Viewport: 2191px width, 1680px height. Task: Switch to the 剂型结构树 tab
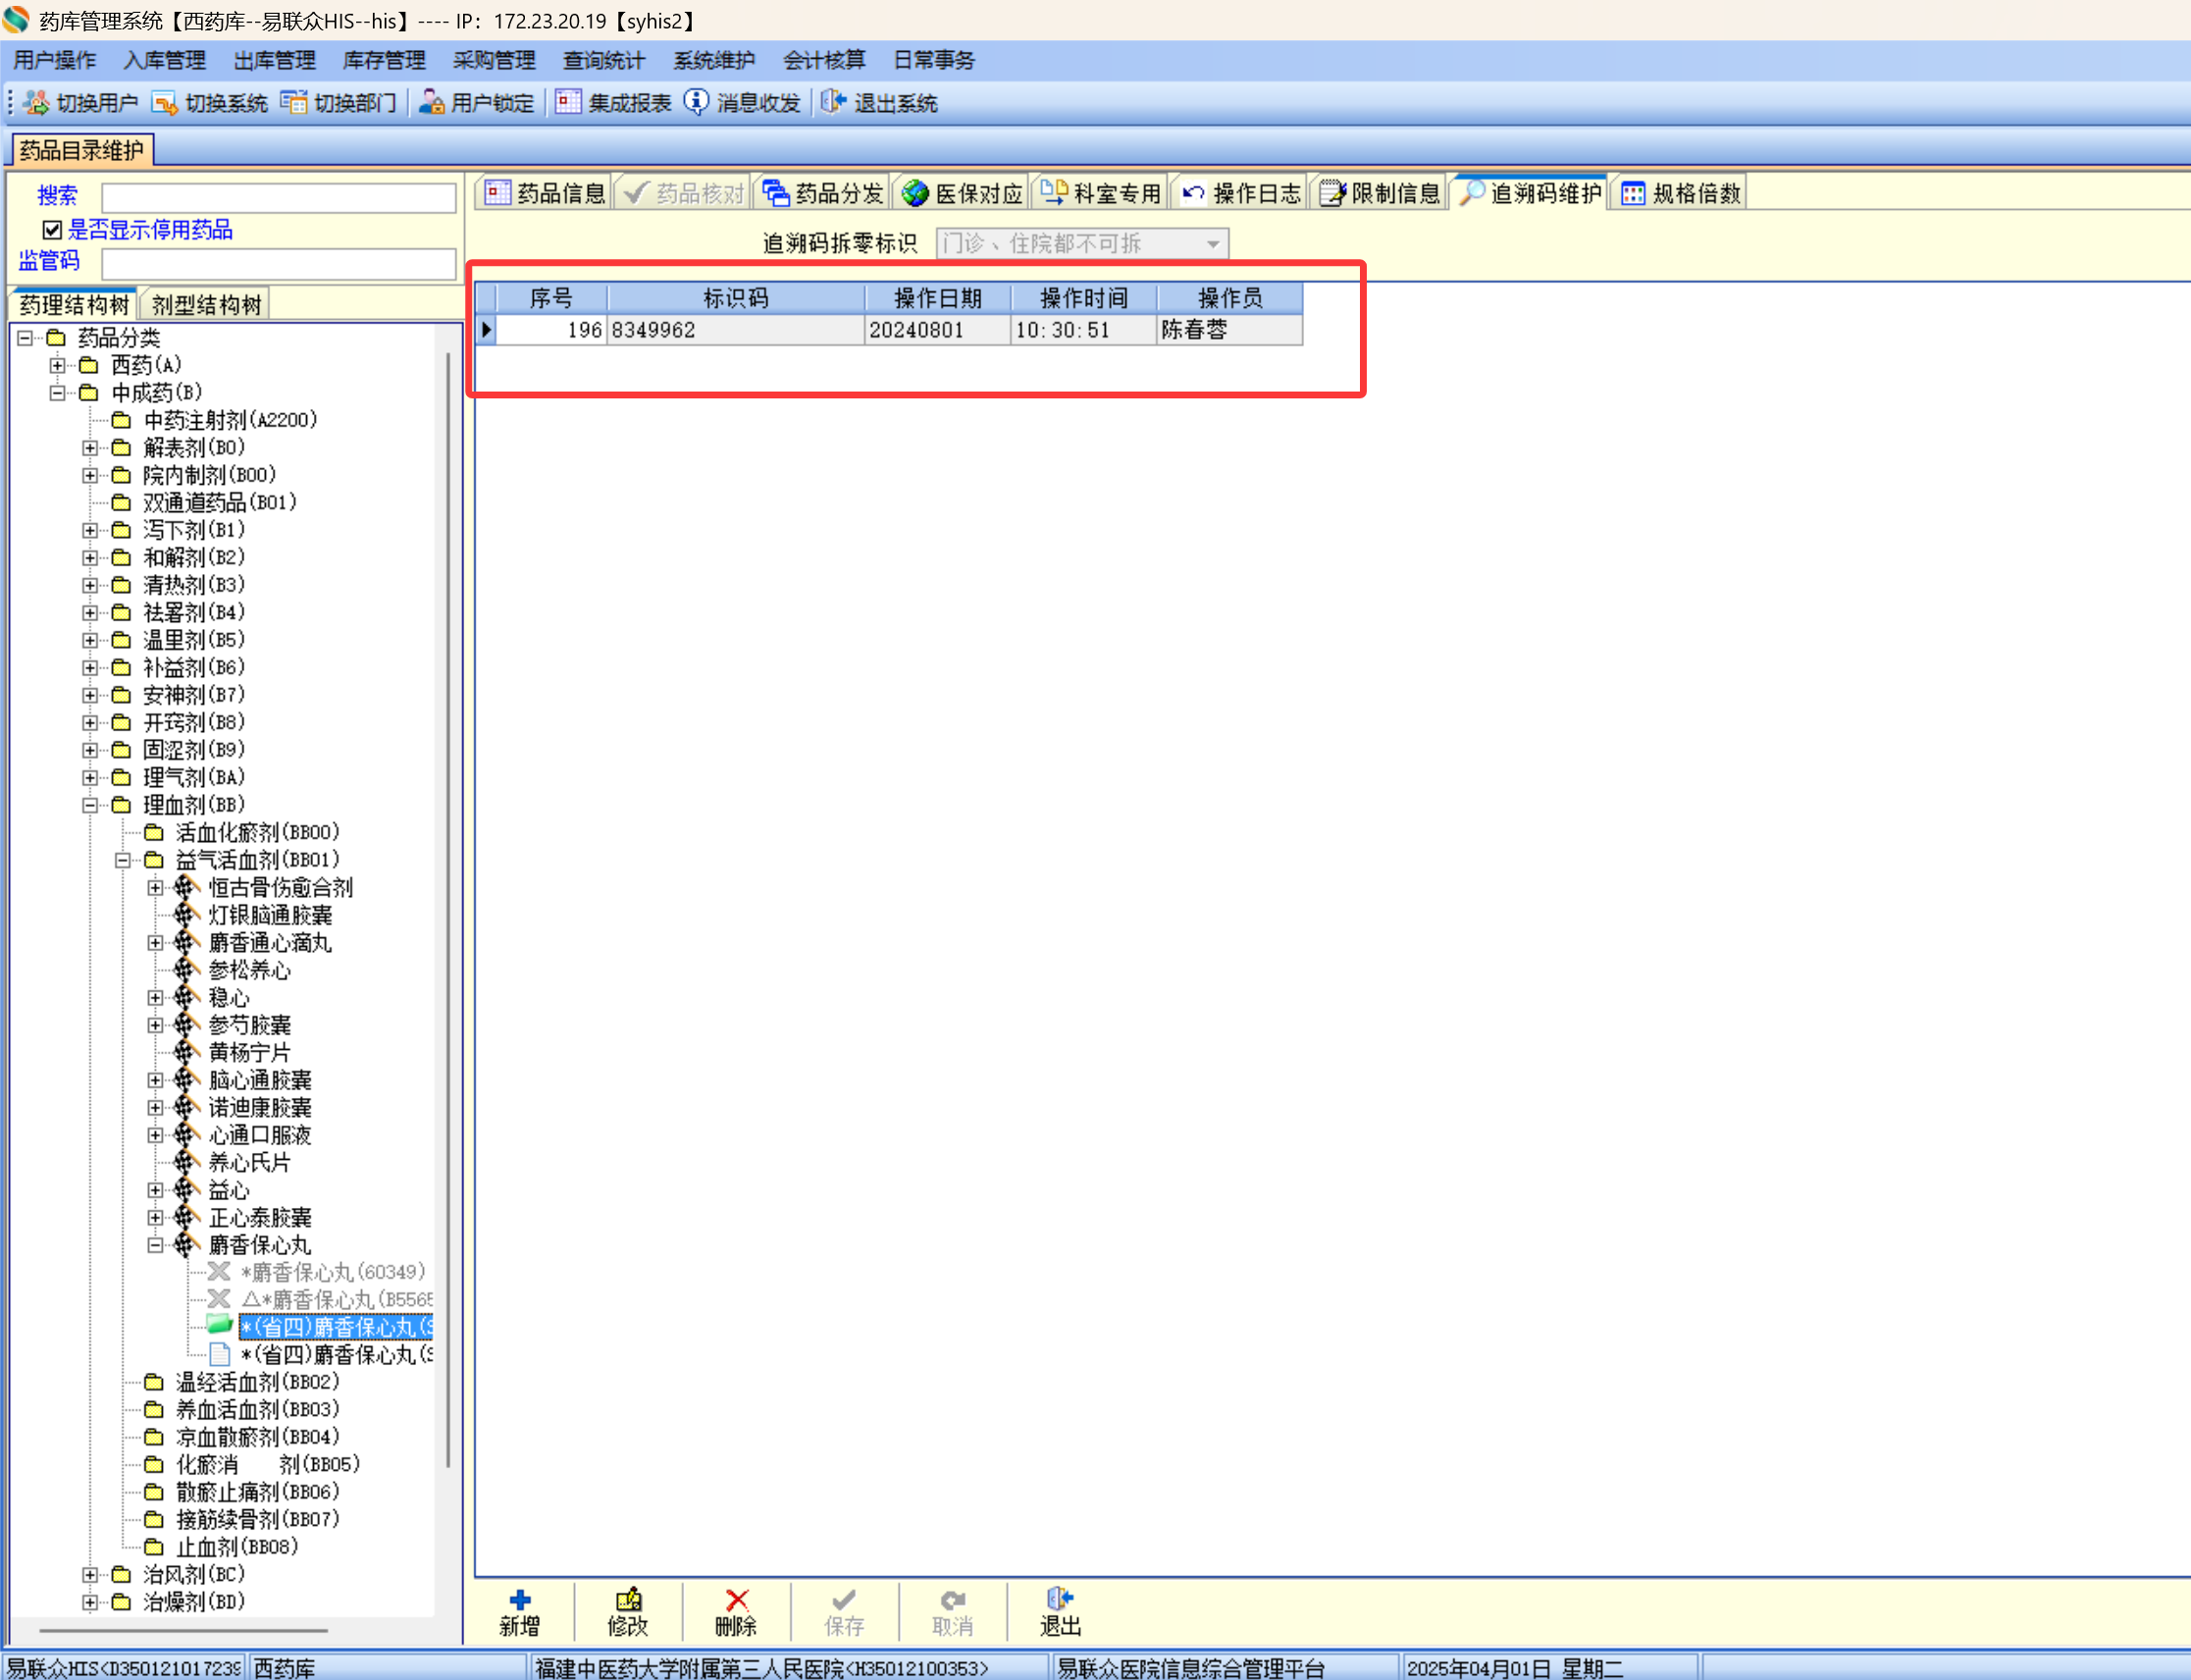[206, 304]
